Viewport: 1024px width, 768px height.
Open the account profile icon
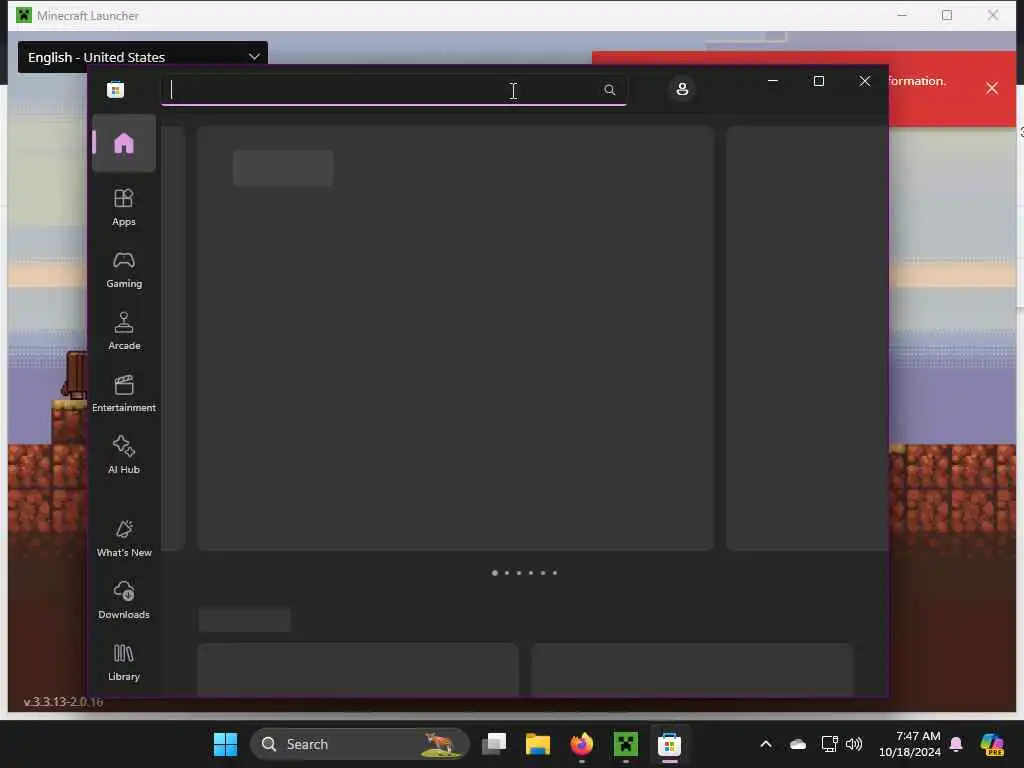[x=682, y=89]
